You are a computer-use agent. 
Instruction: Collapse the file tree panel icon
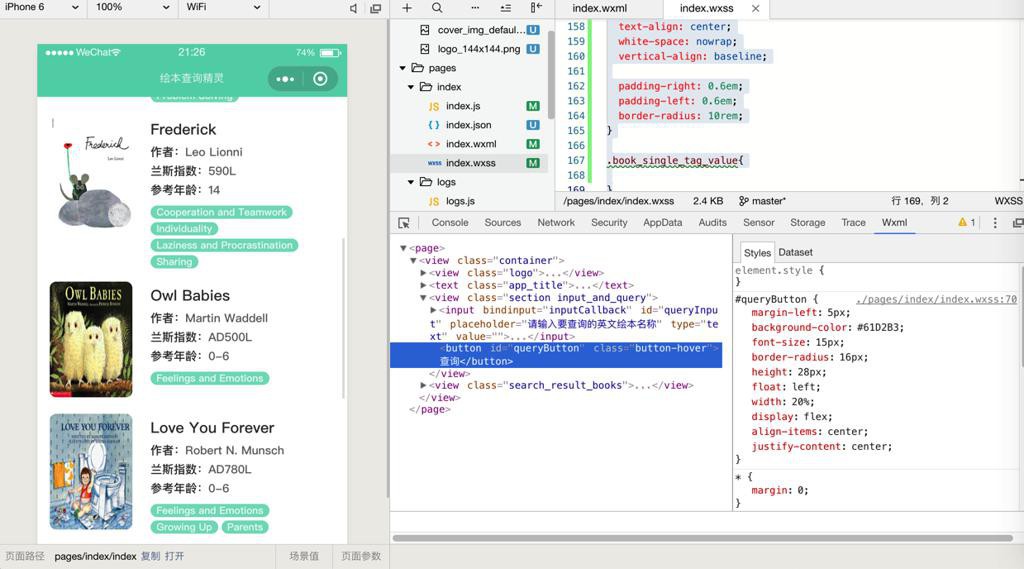point(536,8)
